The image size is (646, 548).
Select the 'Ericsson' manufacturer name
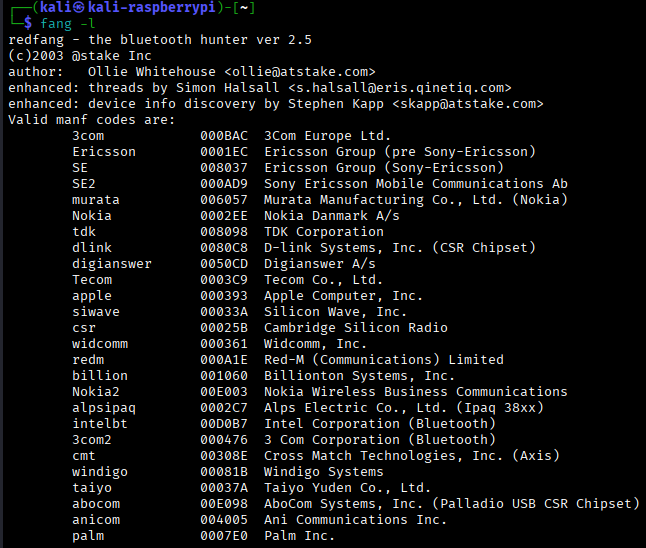coord(104,152)
